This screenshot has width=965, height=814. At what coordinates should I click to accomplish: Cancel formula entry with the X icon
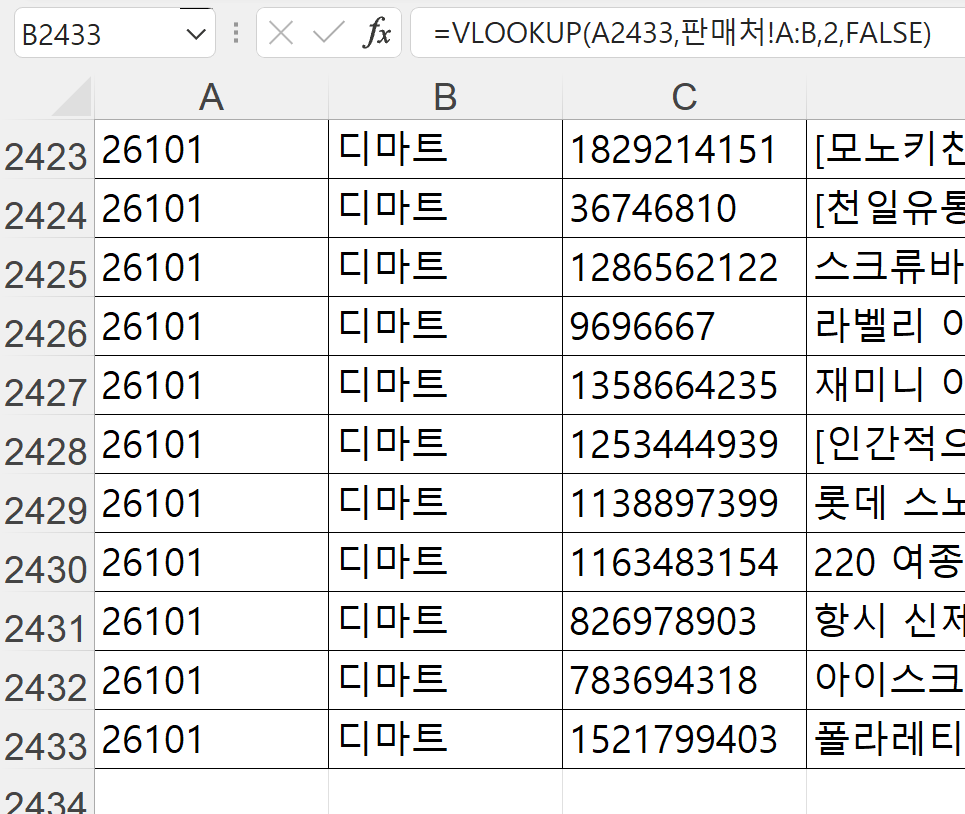(281, 33)
